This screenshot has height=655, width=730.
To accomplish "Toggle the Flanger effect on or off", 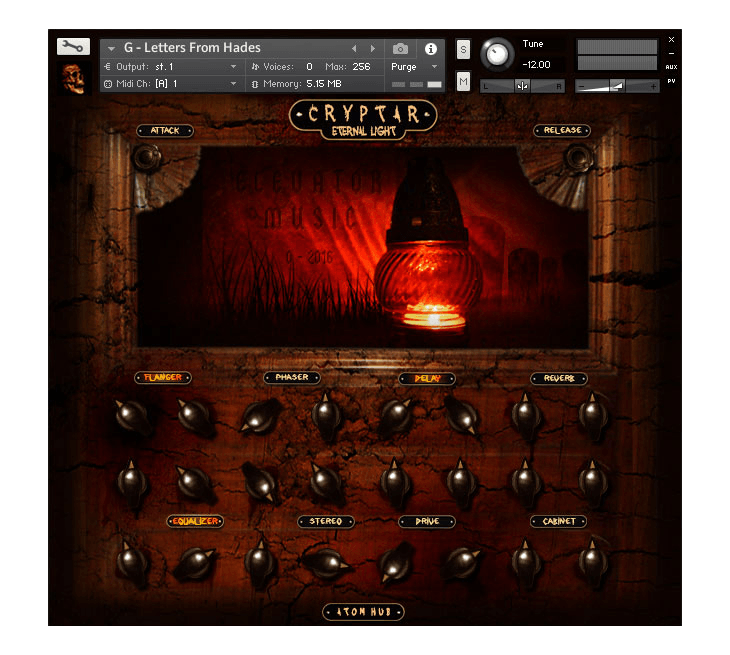I will 162,378.
